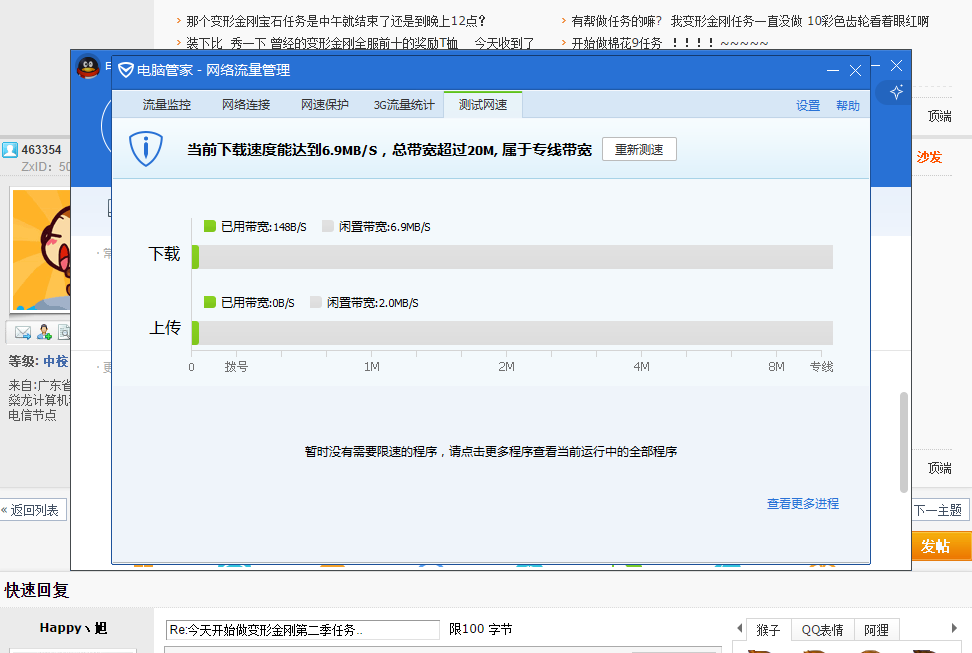Click the orange 发帖 button
The image size is (972, 653).
[x=940, y=546]
